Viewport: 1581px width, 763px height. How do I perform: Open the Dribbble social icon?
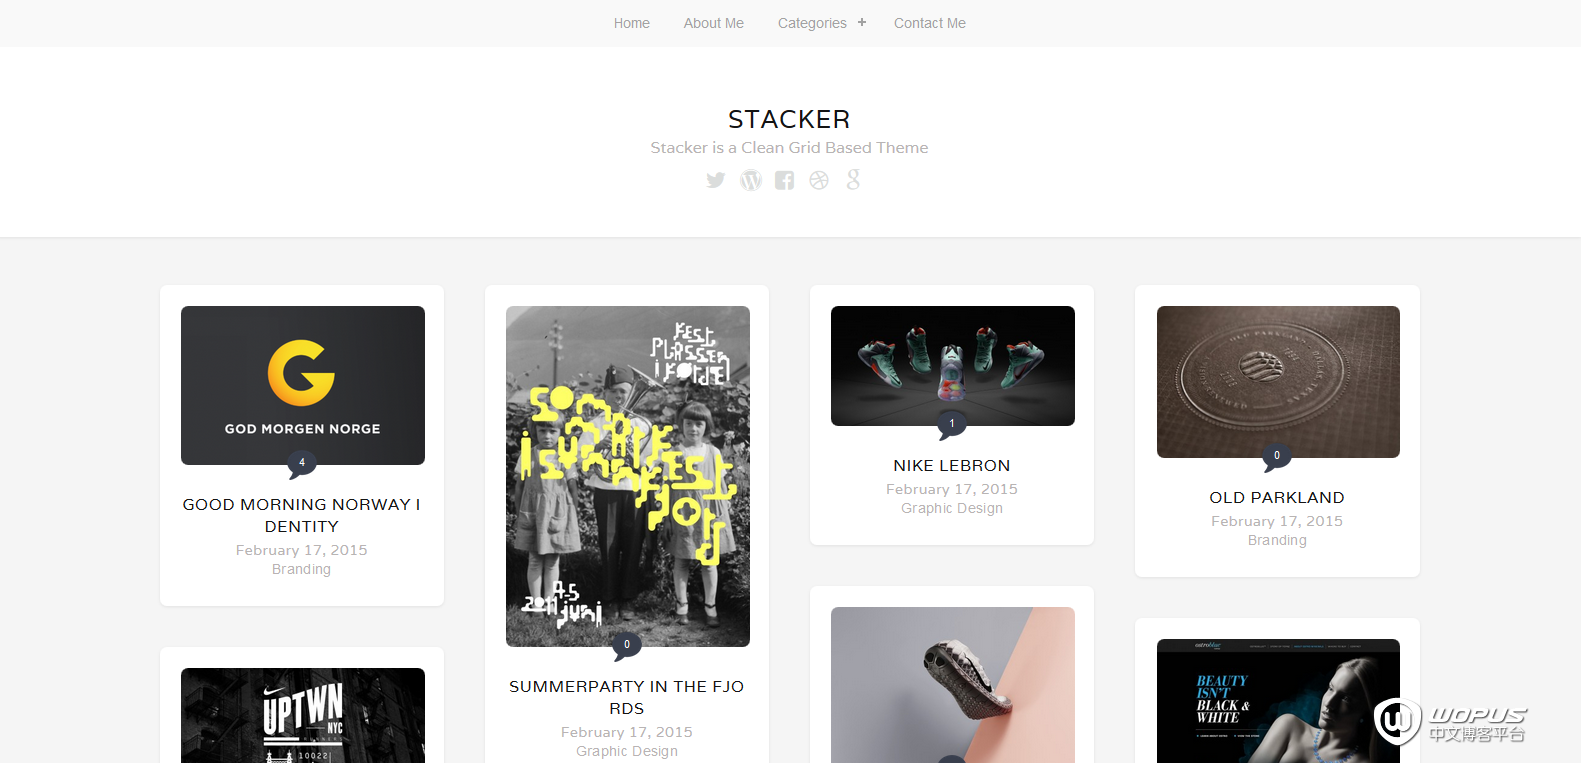pos(819,180)
